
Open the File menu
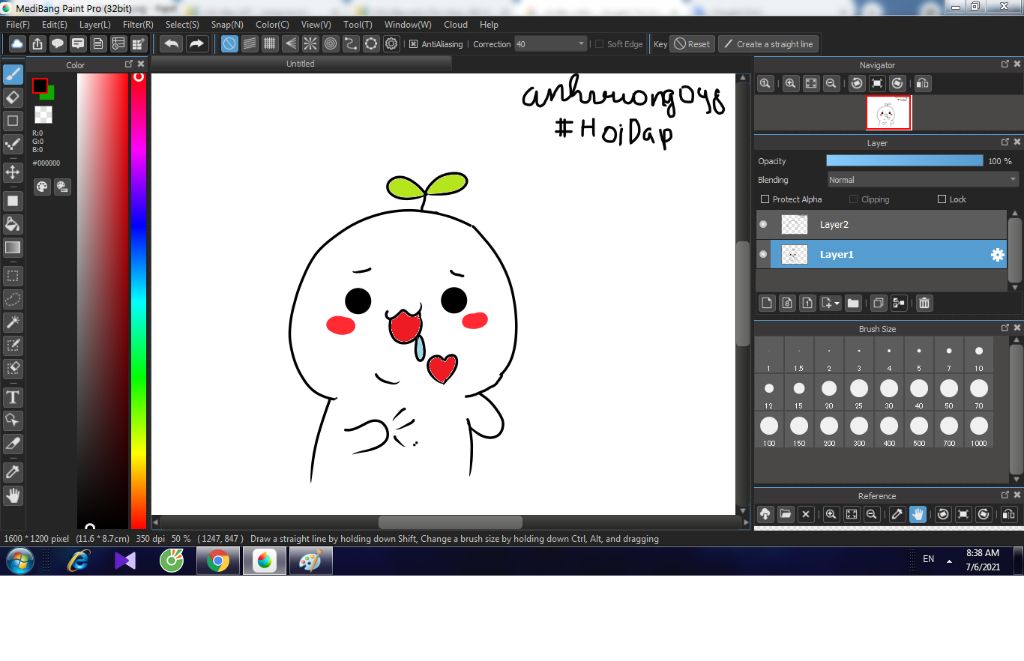pyautogui.click(x=18, y=24)
